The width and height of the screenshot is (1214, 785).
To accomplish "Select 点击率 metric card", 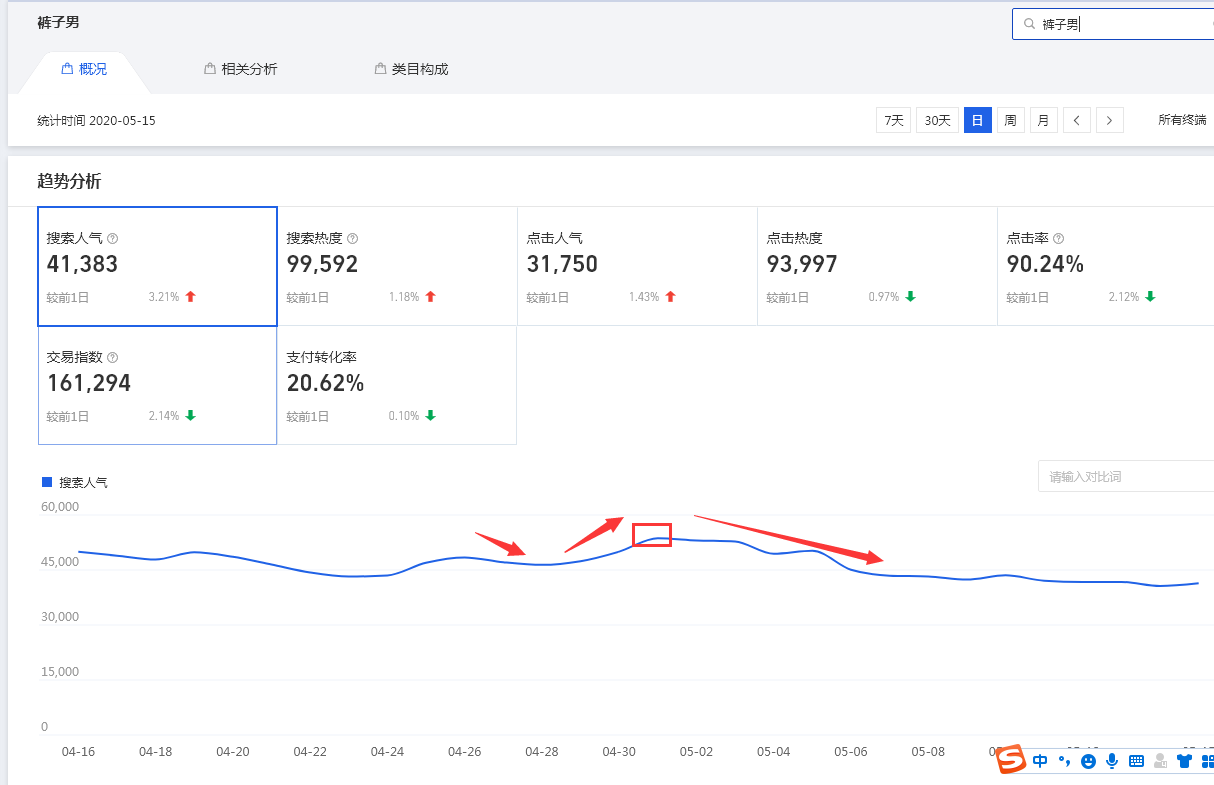I will pyautogui.click(x=1106, y=266).
